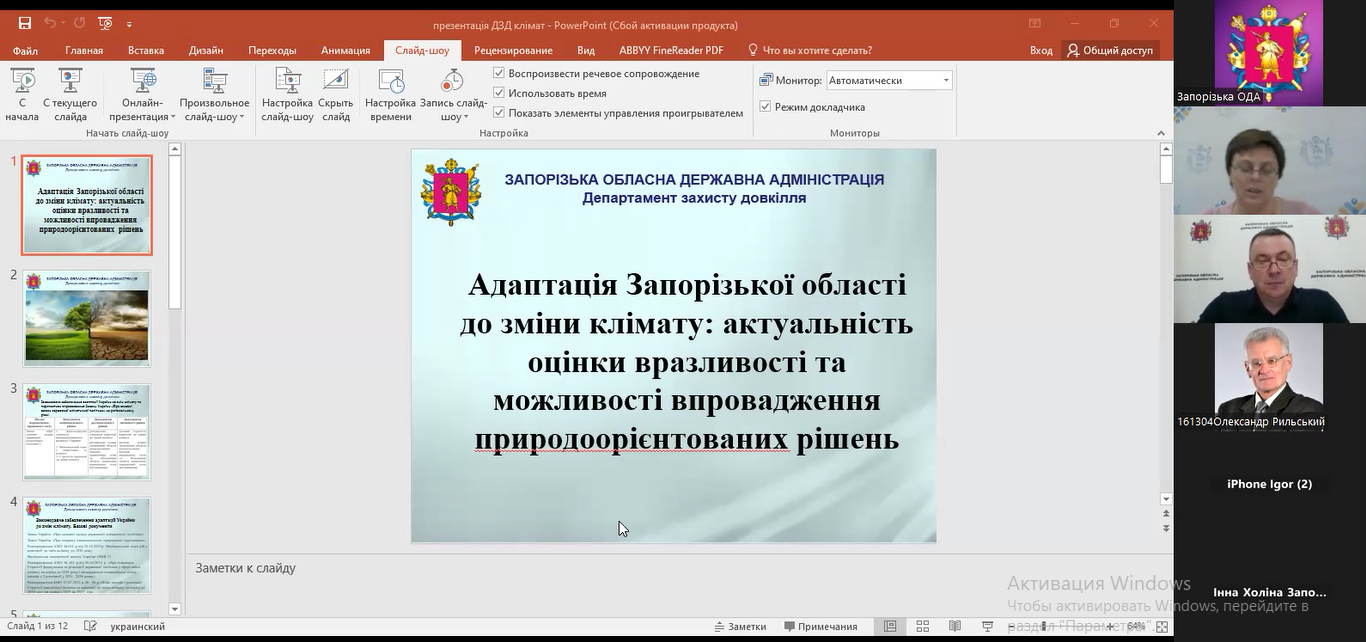Toggle 'Использовать время' checkbox
Image resolution: width=1366 pixels, height=642 pixels.
coord(499,93)
